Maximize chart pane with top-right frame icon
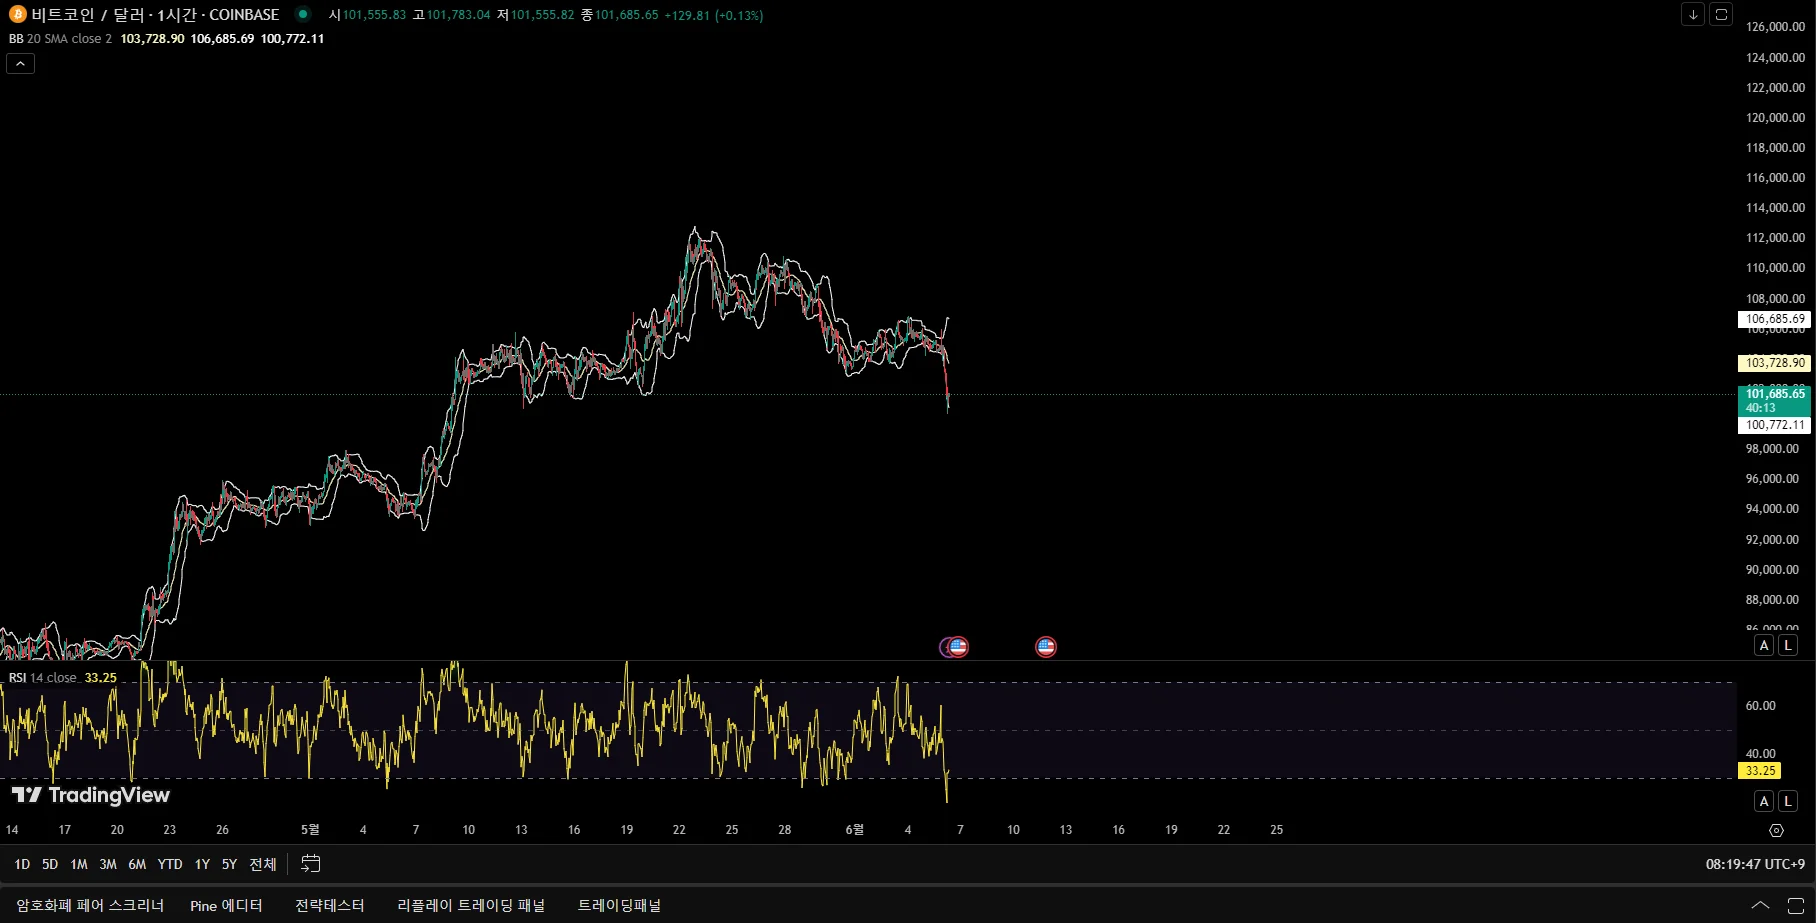This screenshot has width=1816, height=923. (x=1721, y=14)
